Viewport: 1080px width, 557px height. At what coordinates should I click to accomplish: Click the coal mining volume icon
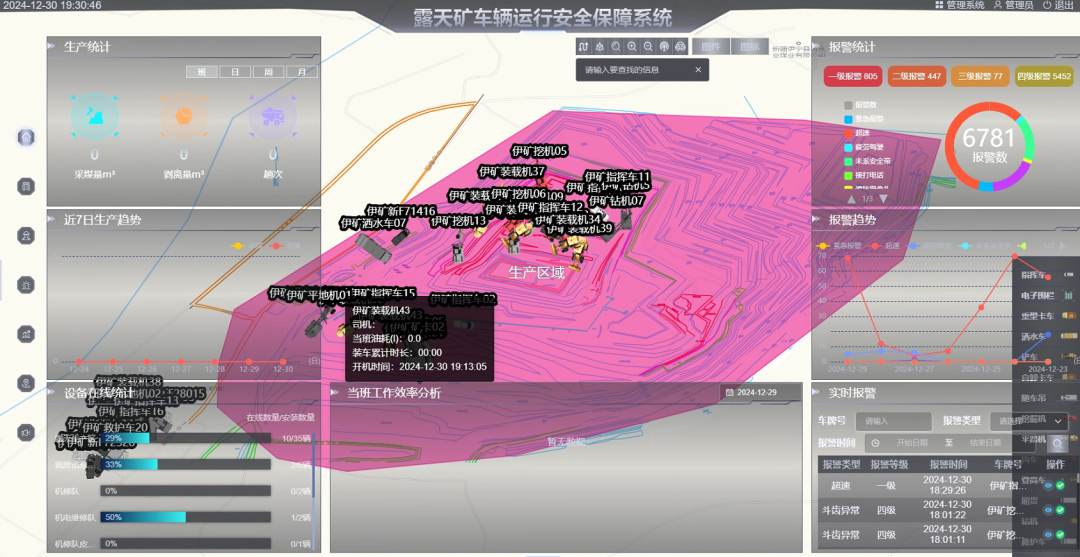tap(94, 117)
